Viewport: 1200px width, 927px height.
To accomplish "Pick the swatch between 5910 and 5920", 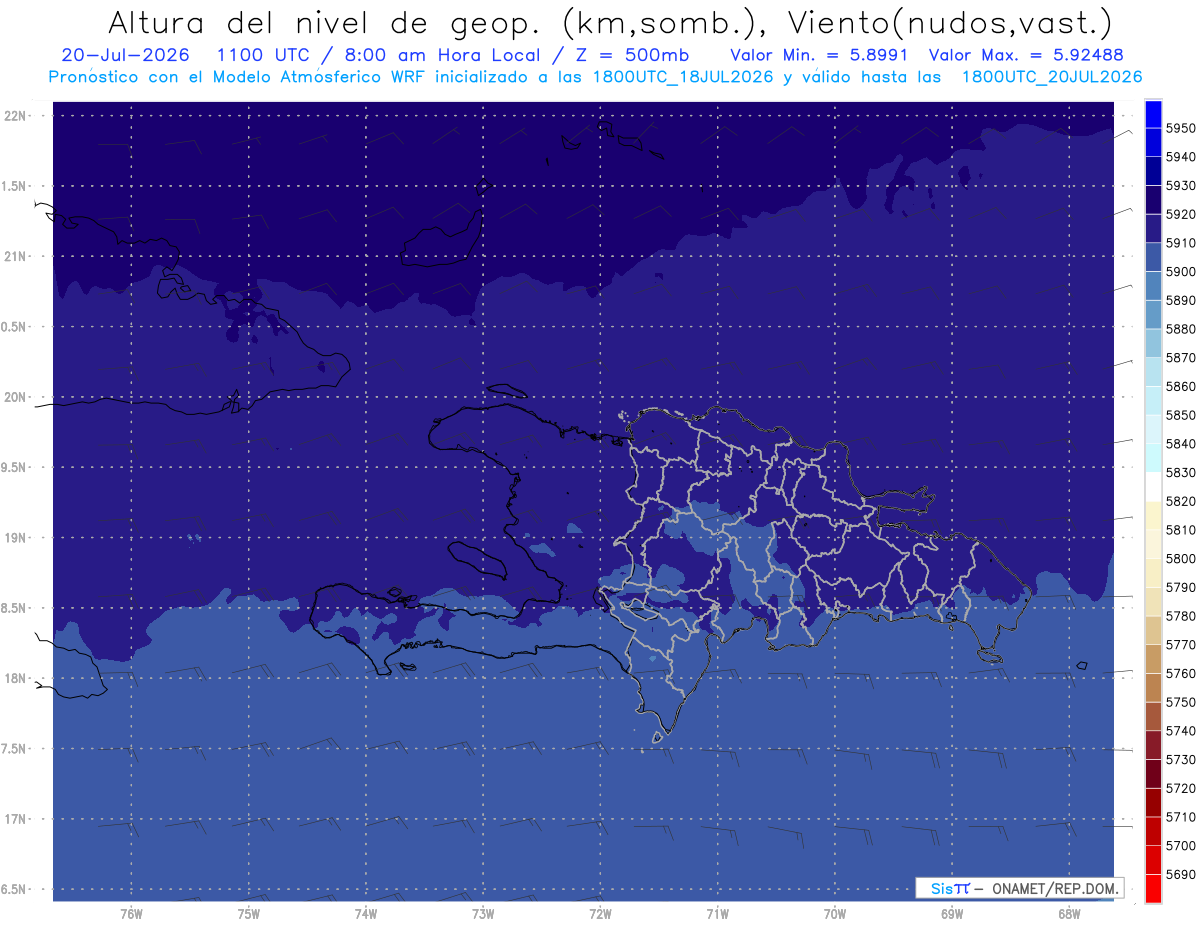I will tap(1153, 228).
